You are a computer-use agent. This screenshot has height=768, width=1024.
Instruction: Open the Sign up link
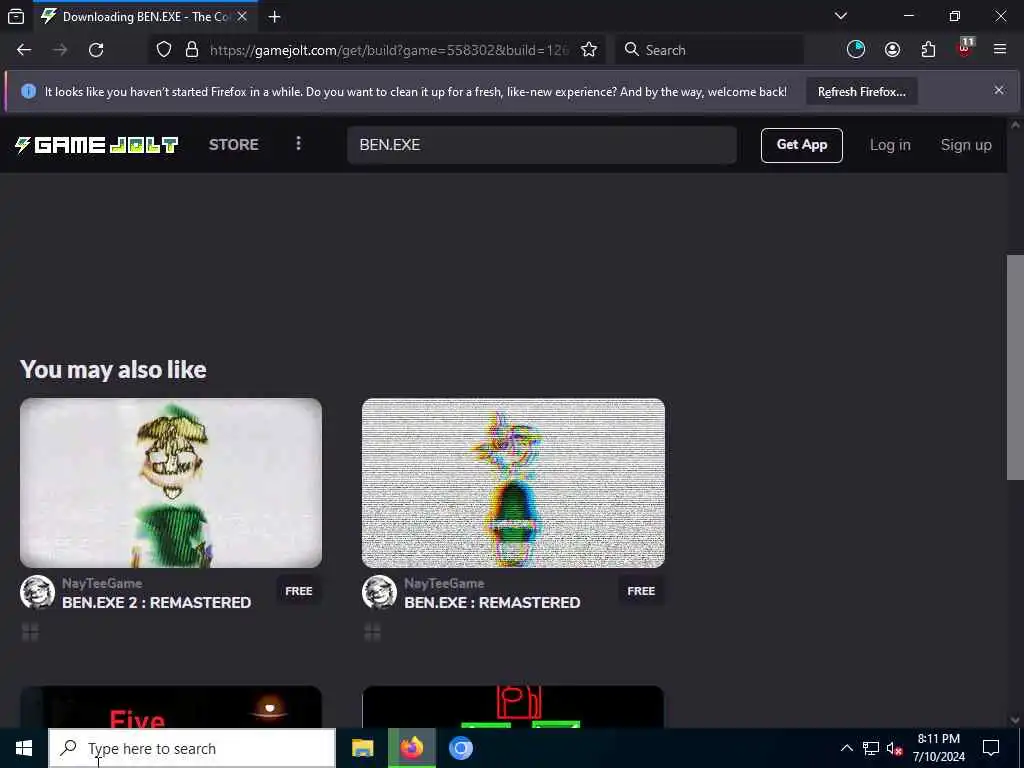[966, 145]
